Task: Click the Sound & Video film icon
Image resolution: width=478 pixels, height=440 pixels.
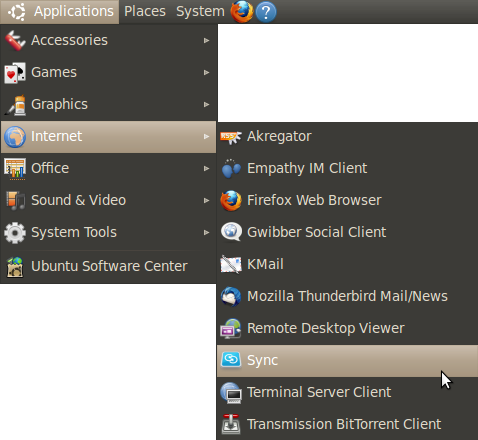Action: coord(15,200)
